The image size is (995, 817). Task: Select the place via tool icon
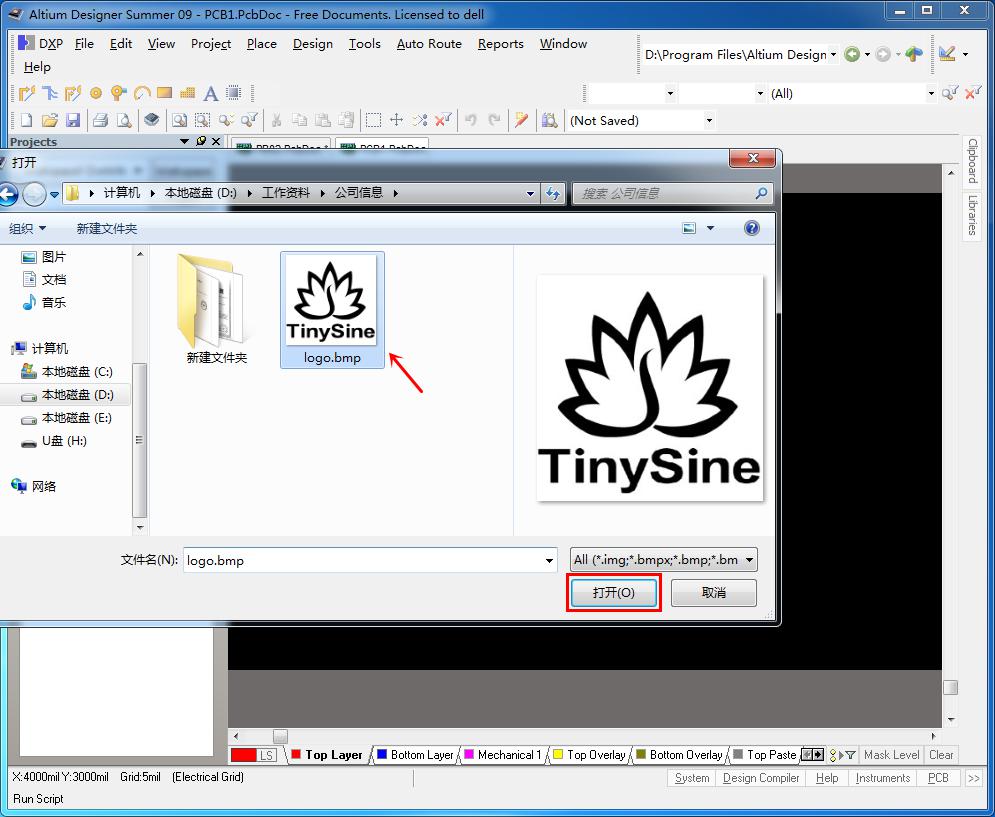119,93
